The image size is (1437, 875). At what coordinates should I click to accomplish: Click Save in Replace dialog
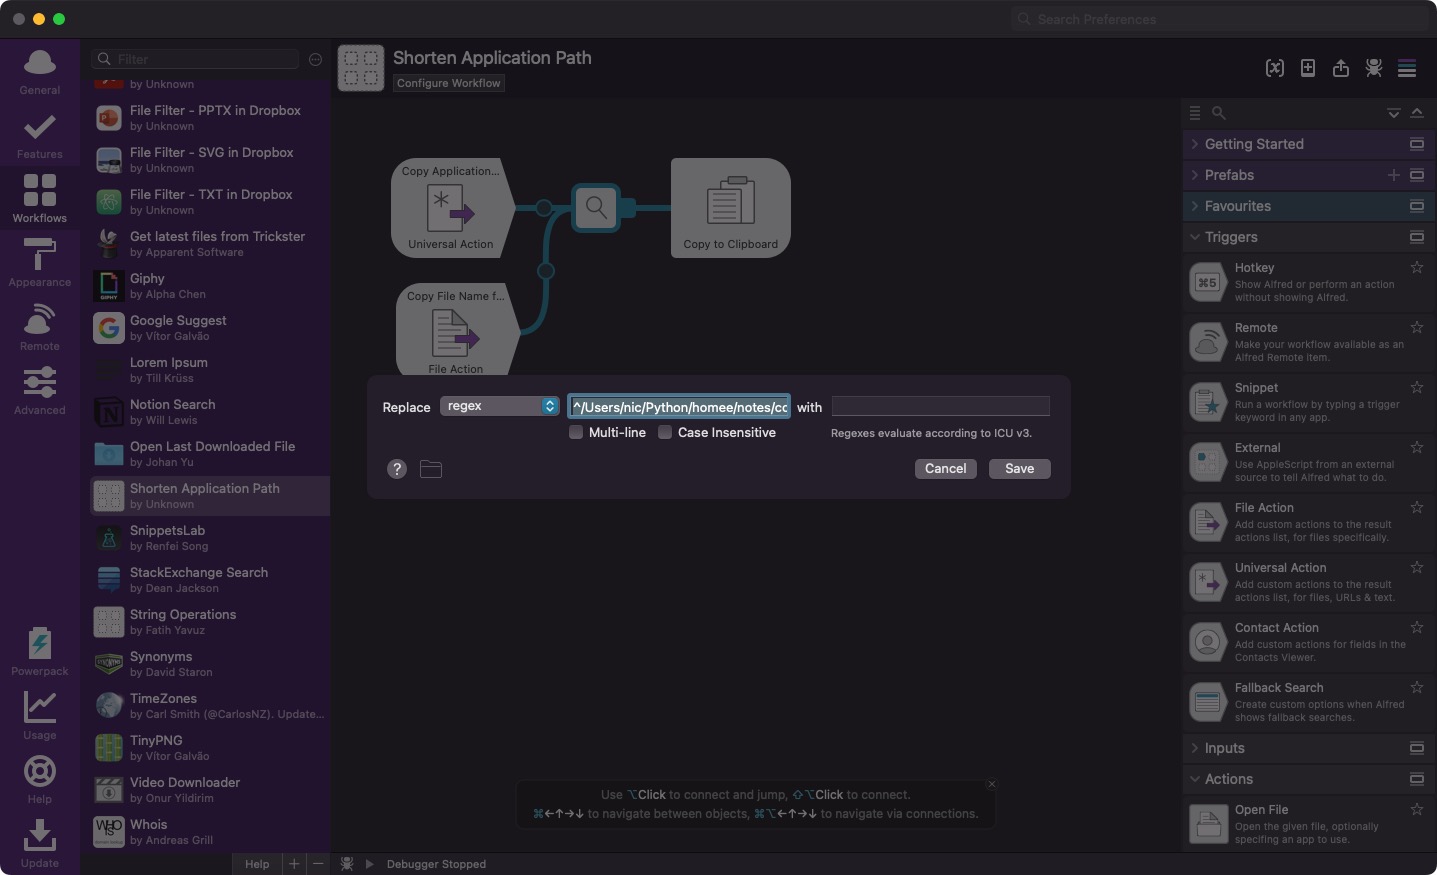coord(1019,468)
